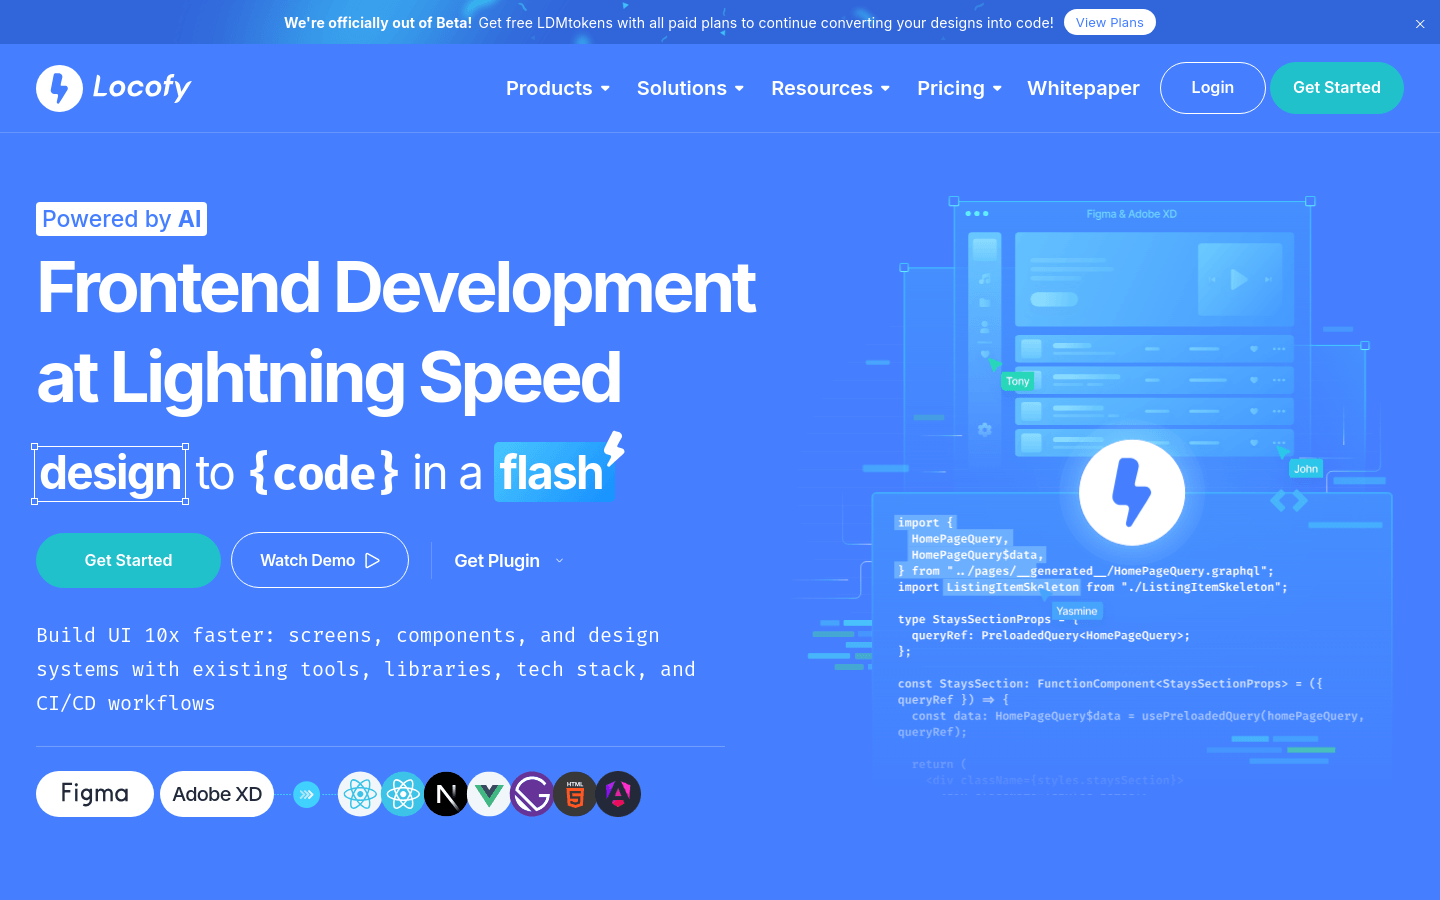The image size is (1440, 900).
Task: Go to the Whitepaper page
Action: point(1083,88)
